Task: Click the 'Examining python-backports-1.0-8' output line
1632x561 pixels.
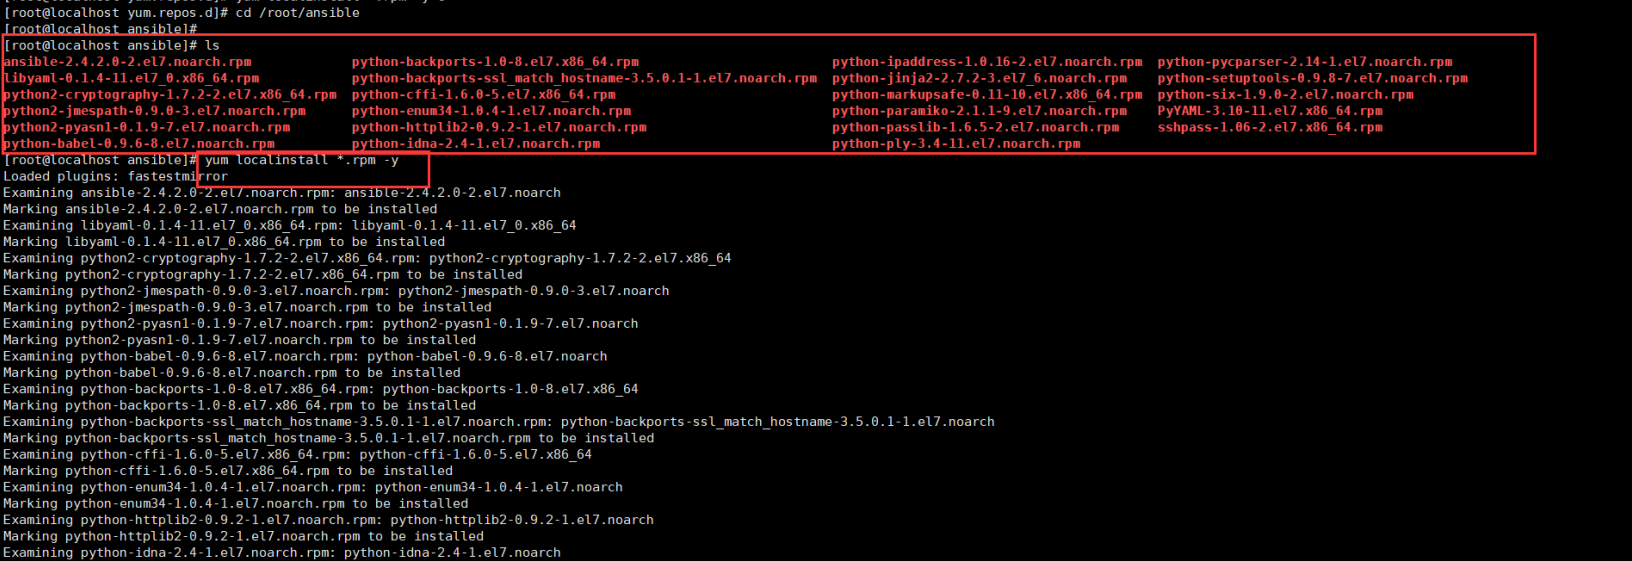Action: click(321, 389)
